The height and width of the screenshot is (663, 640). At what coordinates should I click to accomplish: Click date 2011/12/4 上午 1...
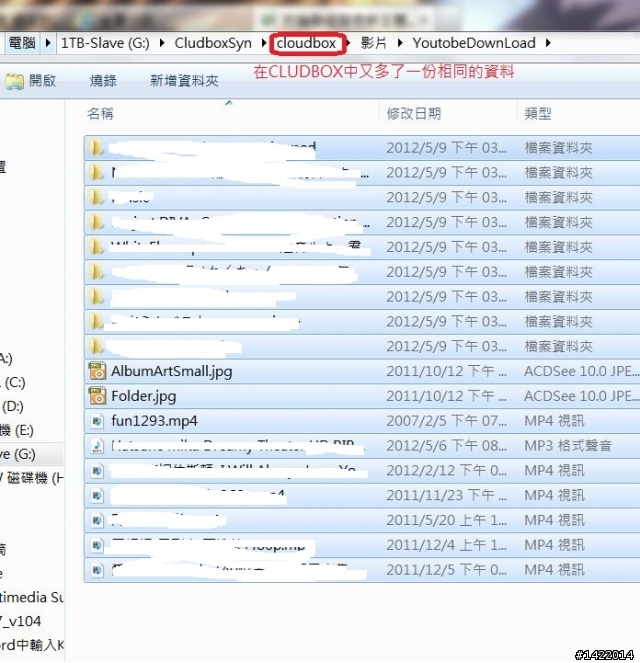tap(446, 545)
